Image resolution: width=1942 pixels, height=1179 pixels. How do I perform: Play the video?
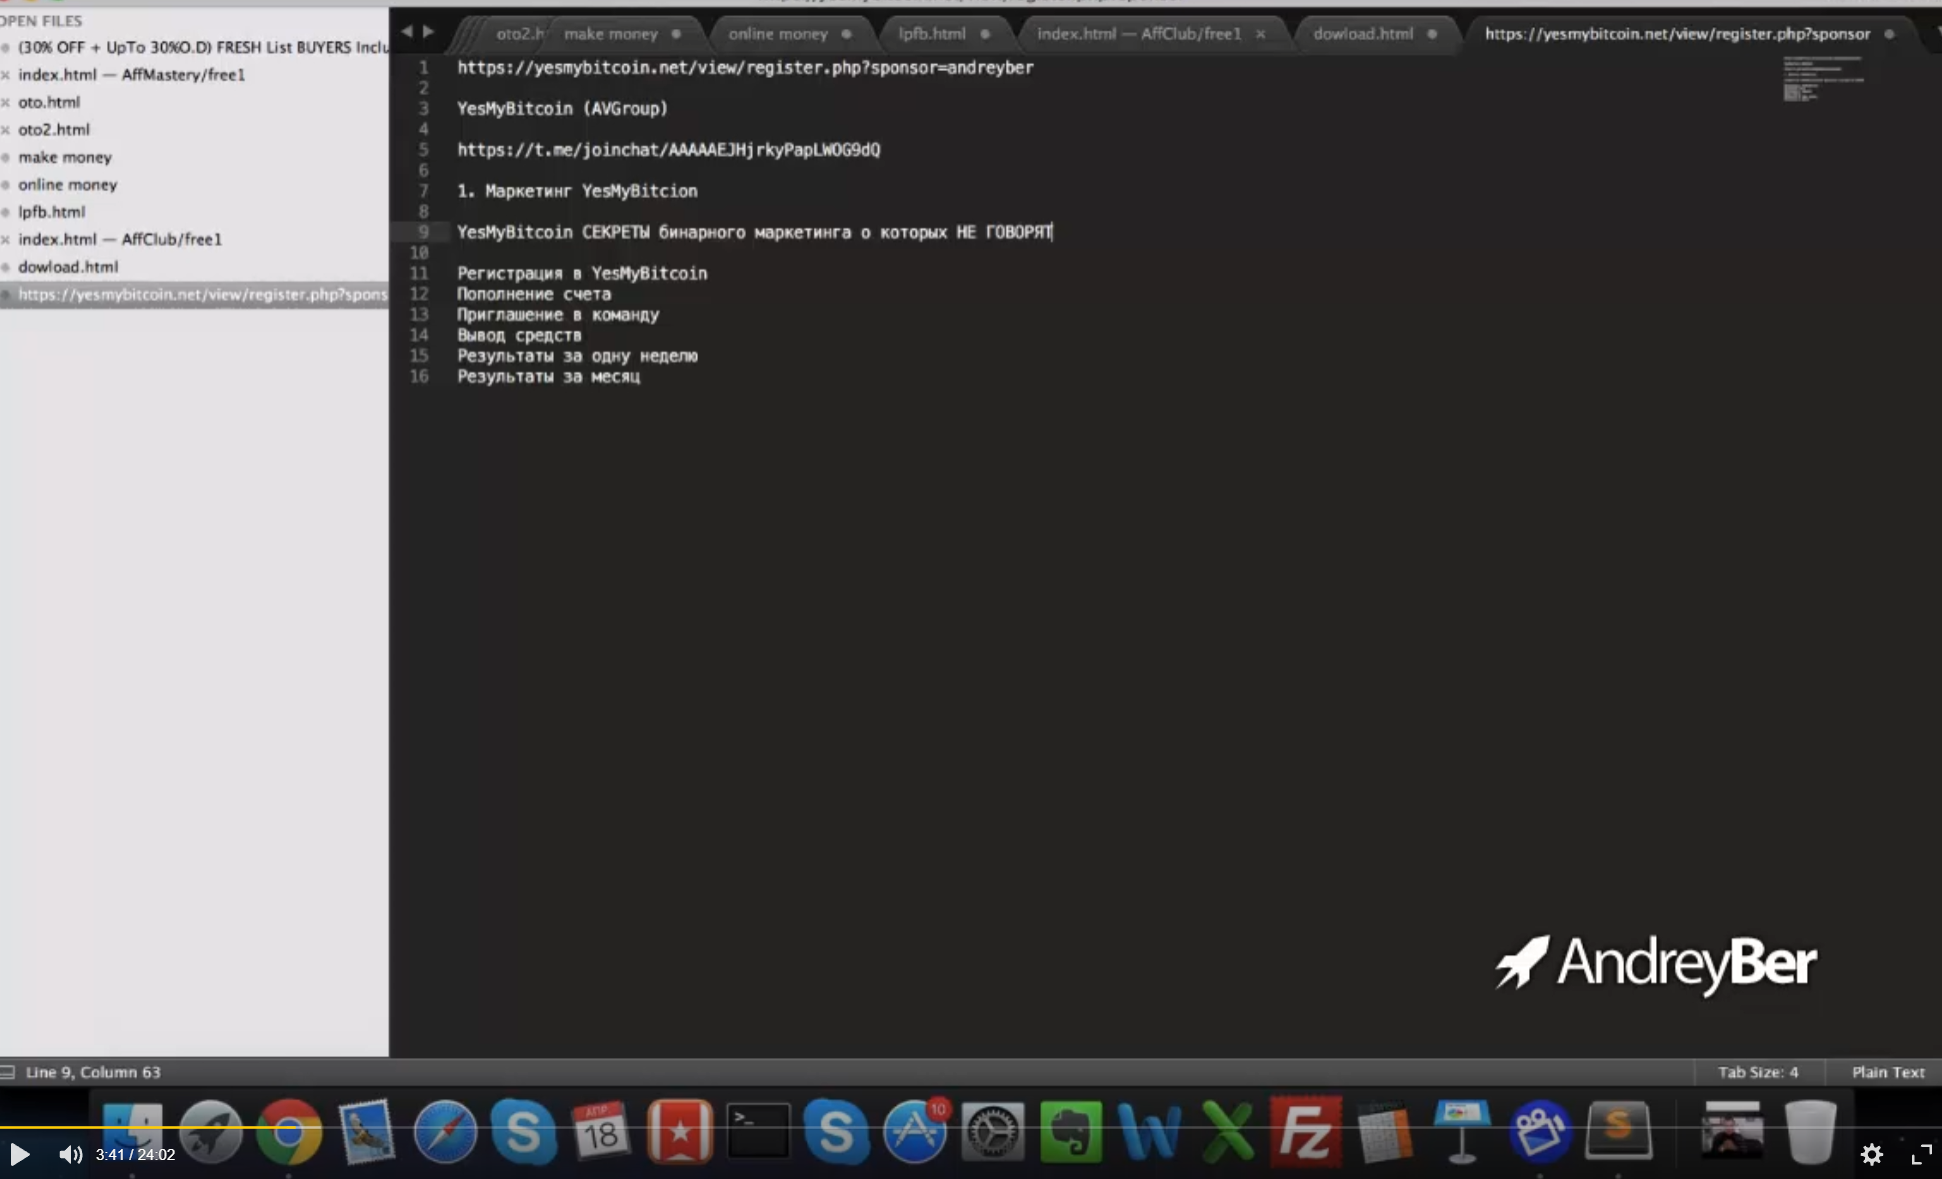click(x=20, y=1154)
